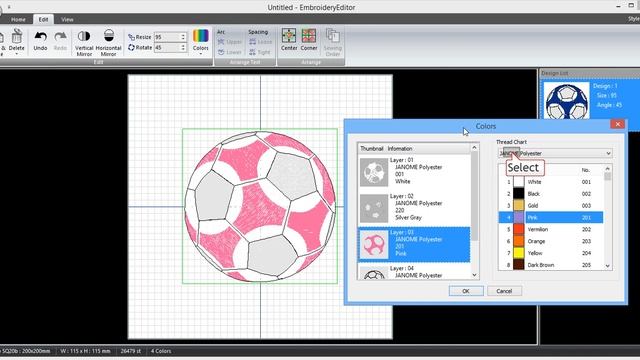Click the Delete icon in the ribbon
640x360 pixels.
tap(17, 37)
